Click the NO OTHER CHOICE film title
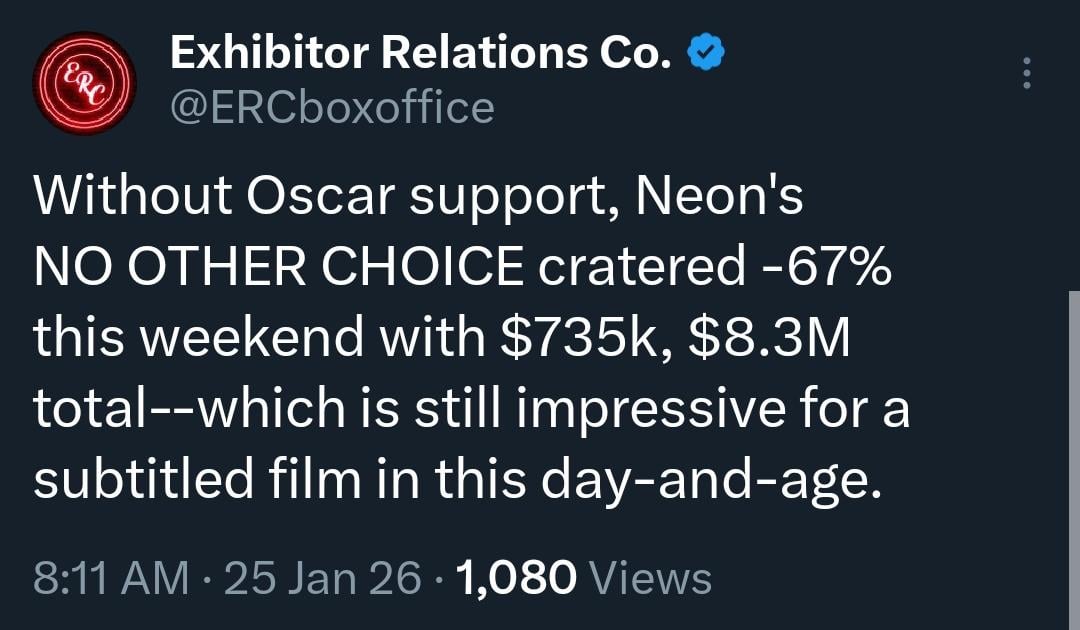 pyautogui.click(x=278, y=268)
